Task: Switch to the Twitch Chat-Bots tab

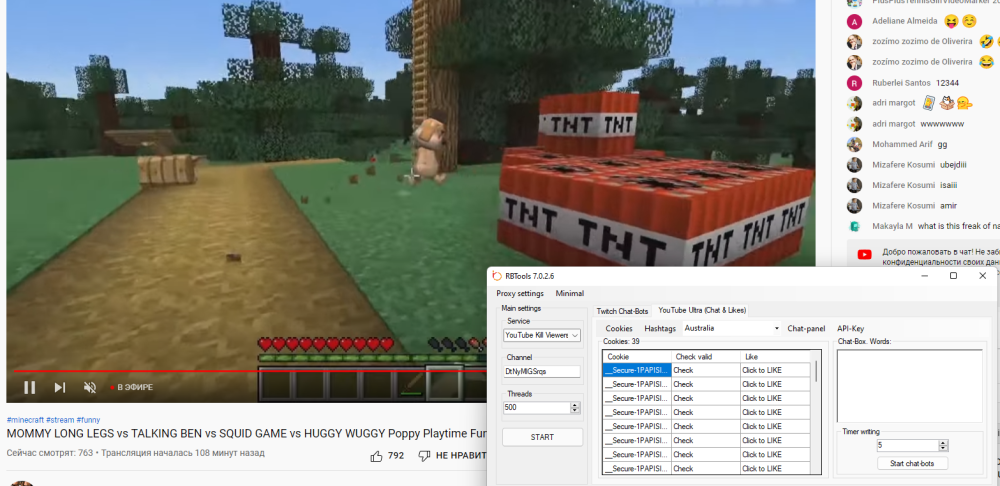Action: (622, 311)
